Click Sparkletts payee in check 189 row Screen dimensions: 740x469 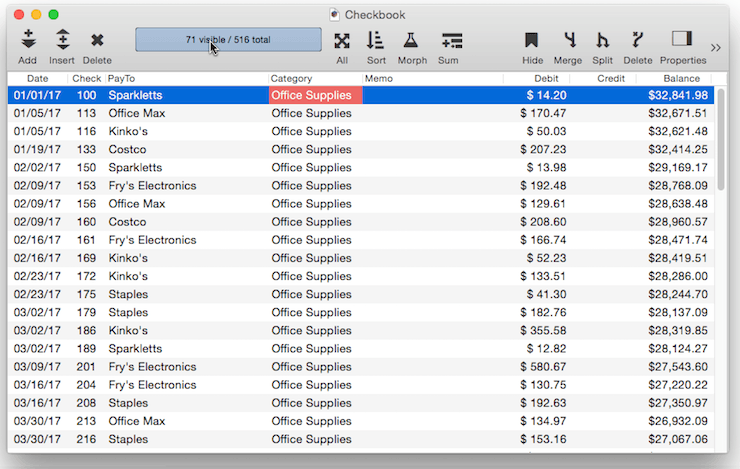click(x=135, y=349)
